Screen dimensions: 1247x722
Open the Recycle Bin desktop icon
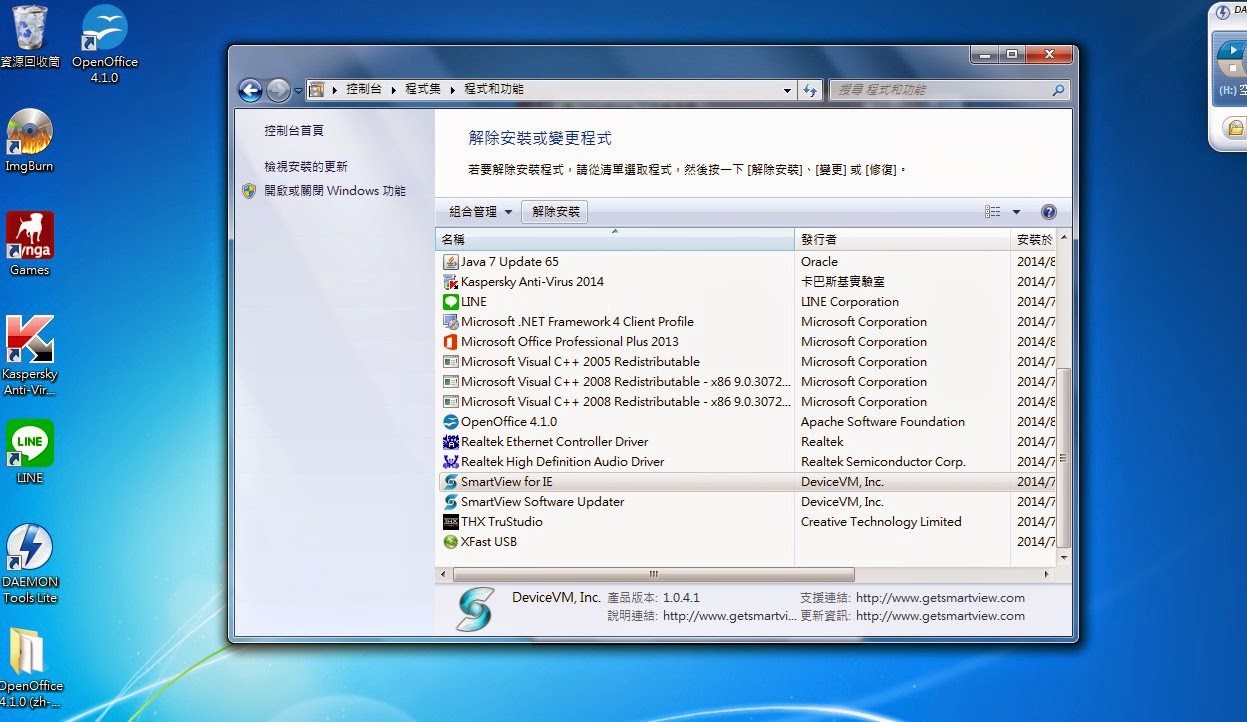tap(29, 36)
